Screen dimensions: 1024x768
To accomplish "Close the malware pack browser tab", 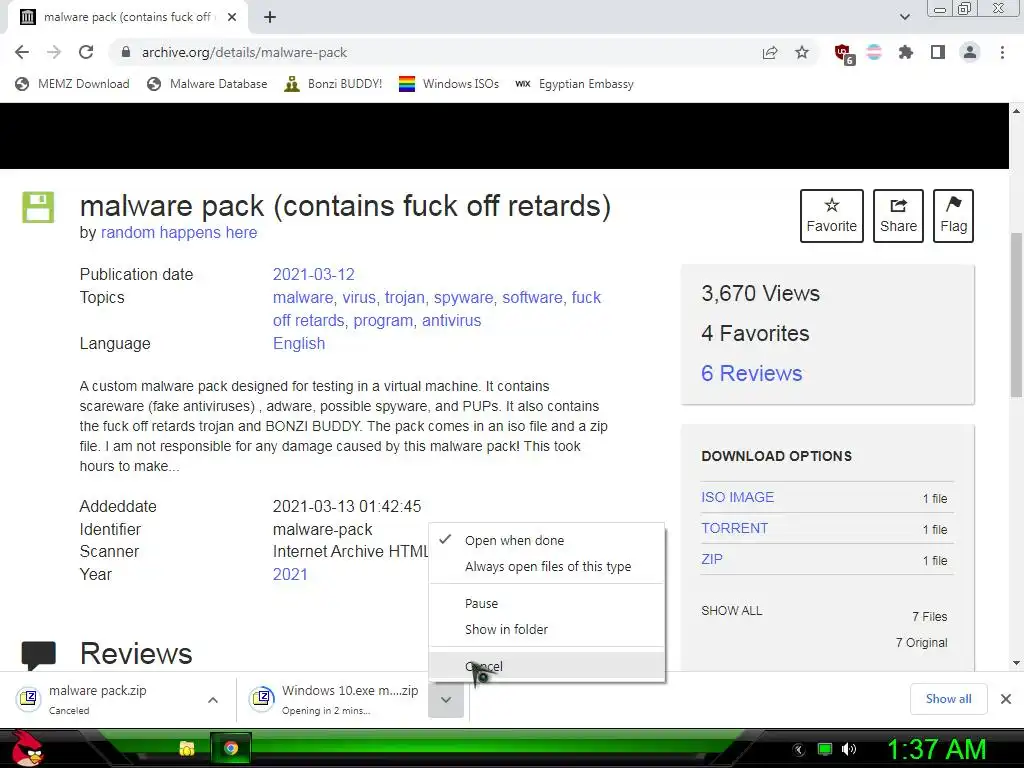I will [232, 17].
